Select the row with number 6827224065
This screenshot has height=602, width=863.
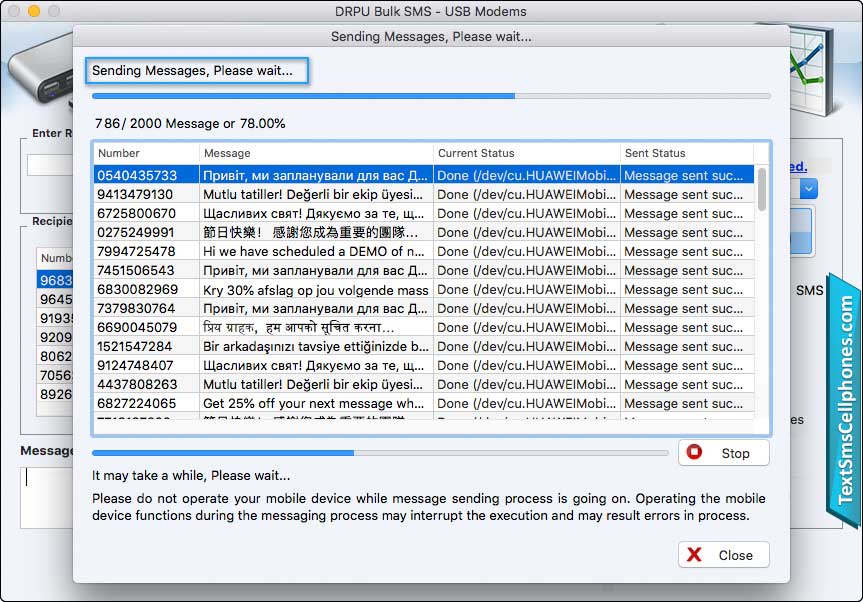423,403
